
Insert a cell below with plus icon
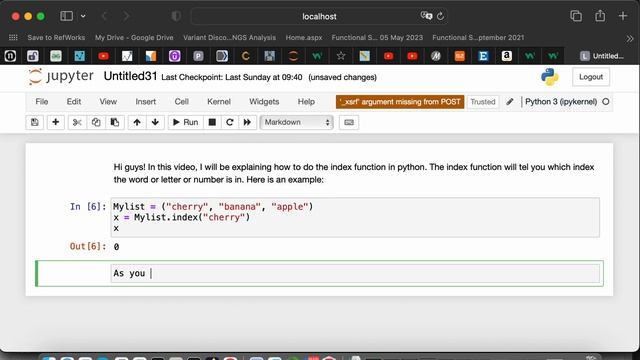(x=56, y=122)
